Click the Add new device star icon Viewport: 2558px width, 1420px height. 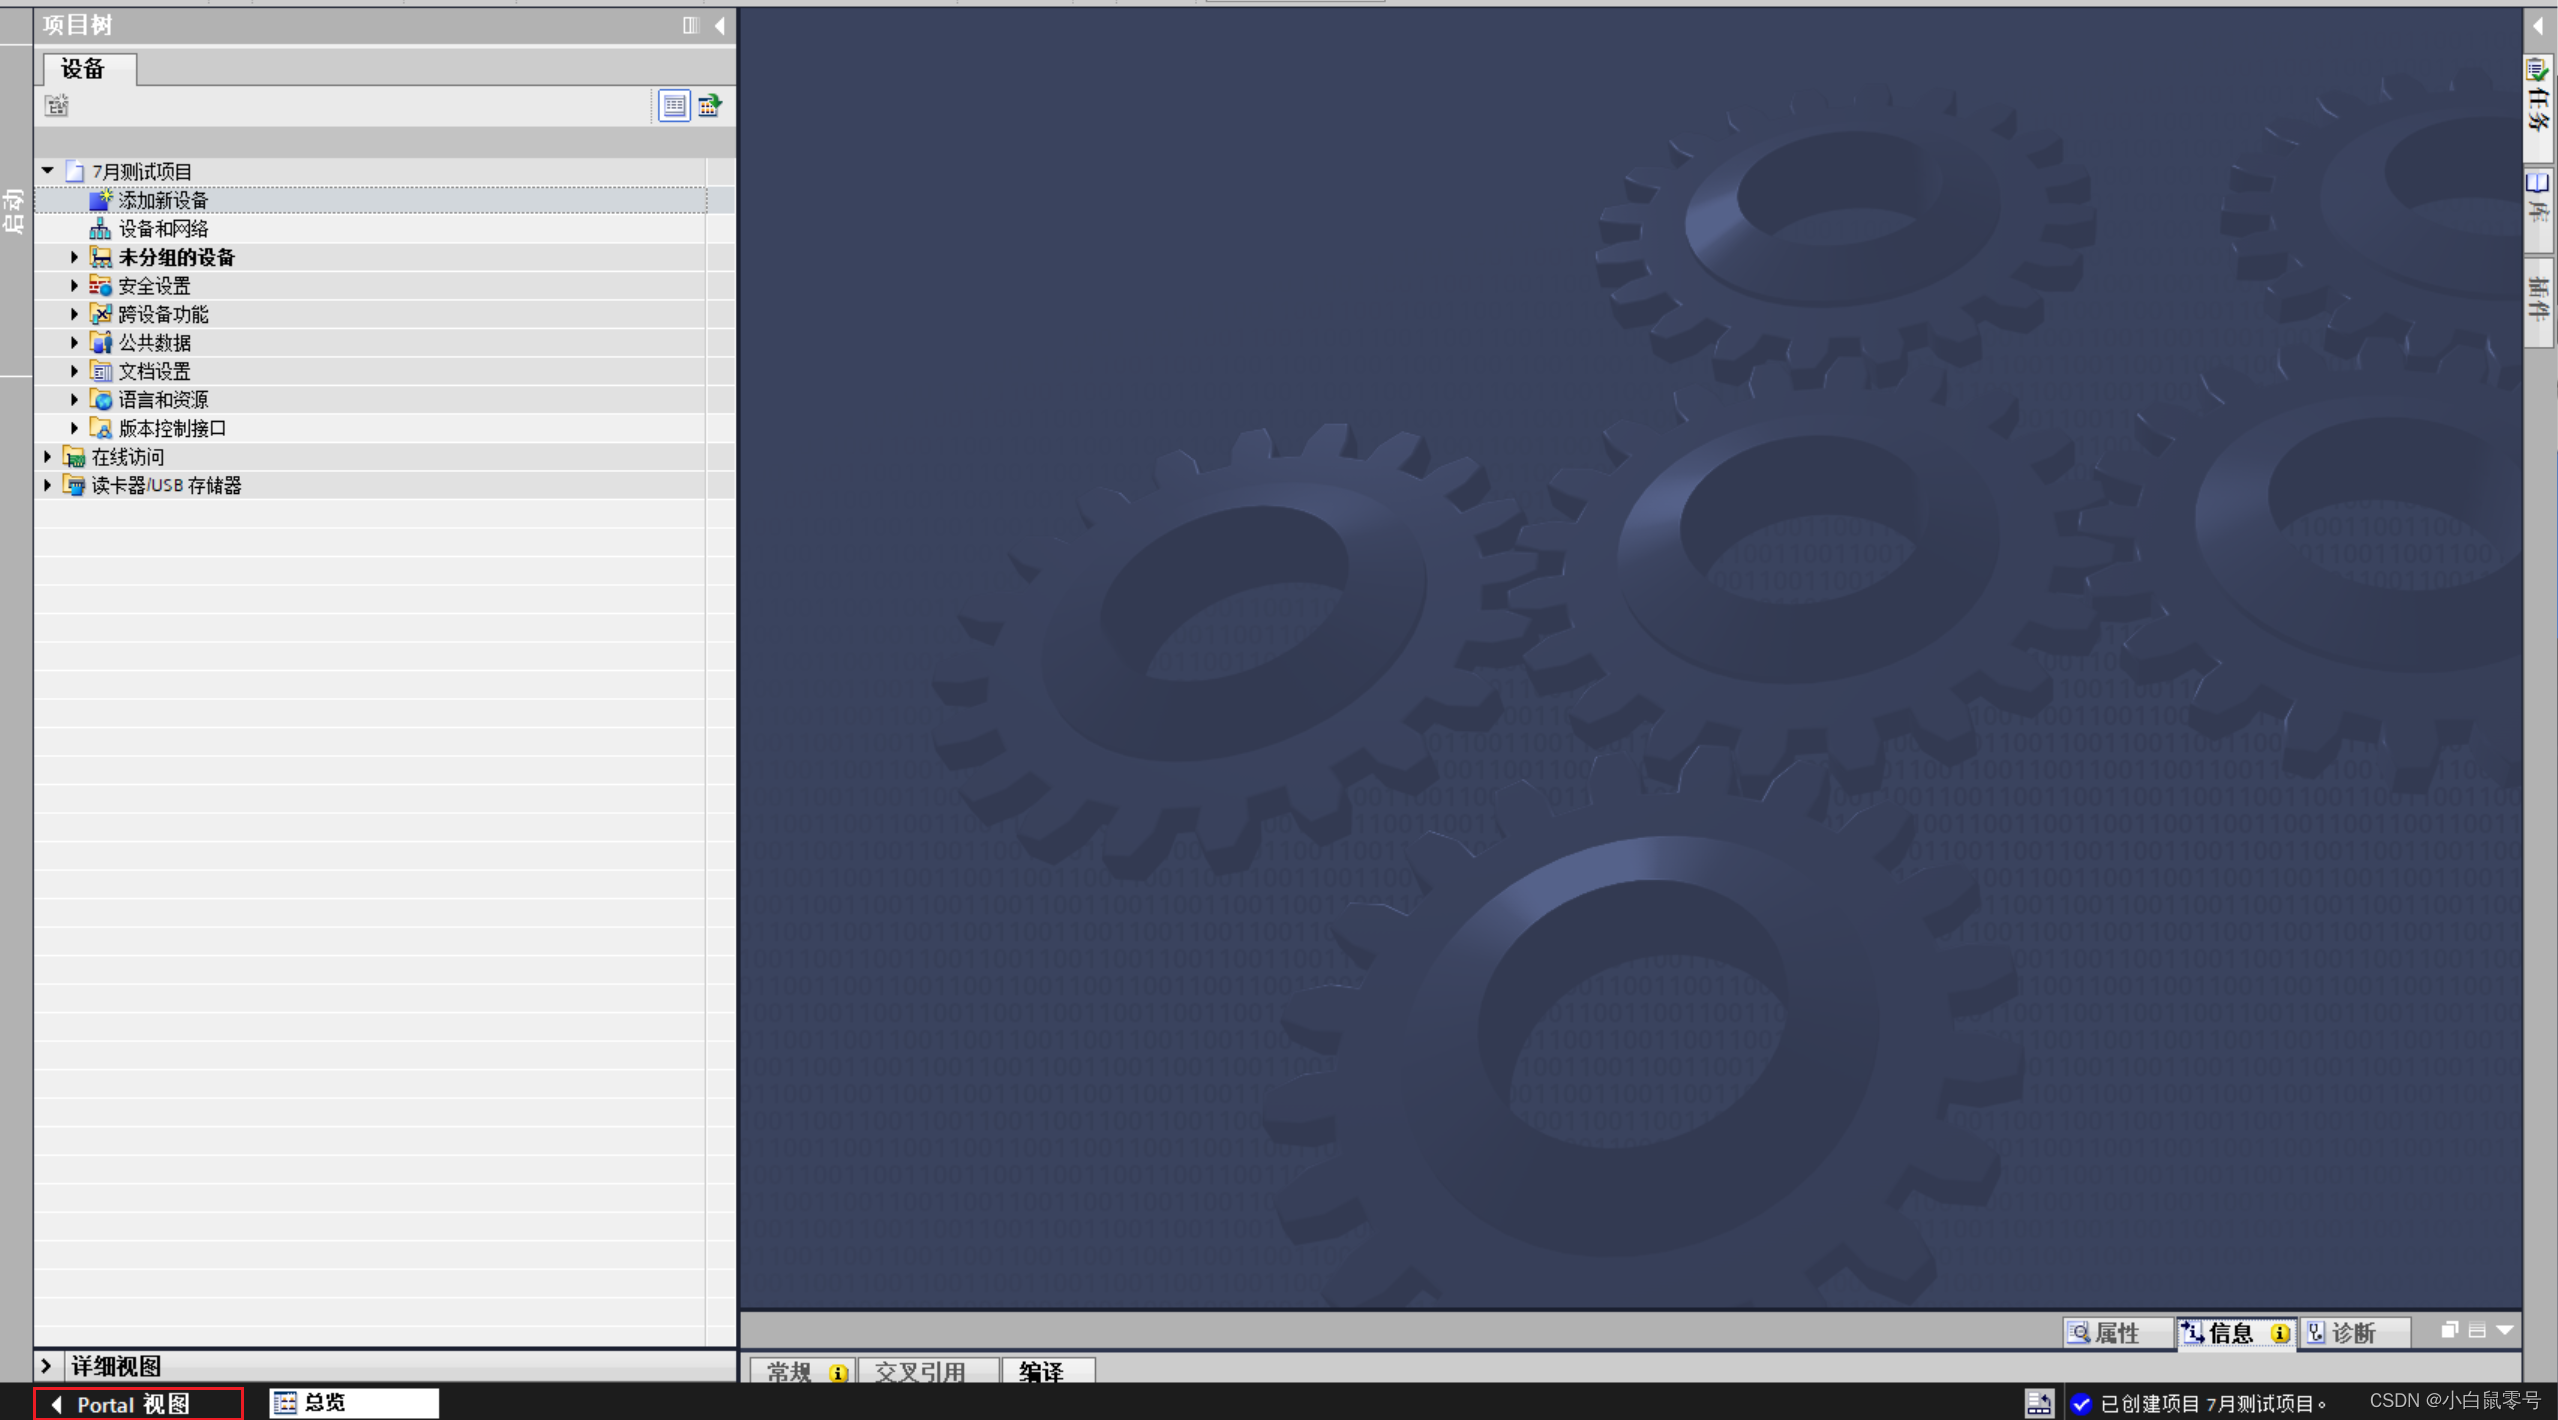pyautogui.click(x=100, y=200)
